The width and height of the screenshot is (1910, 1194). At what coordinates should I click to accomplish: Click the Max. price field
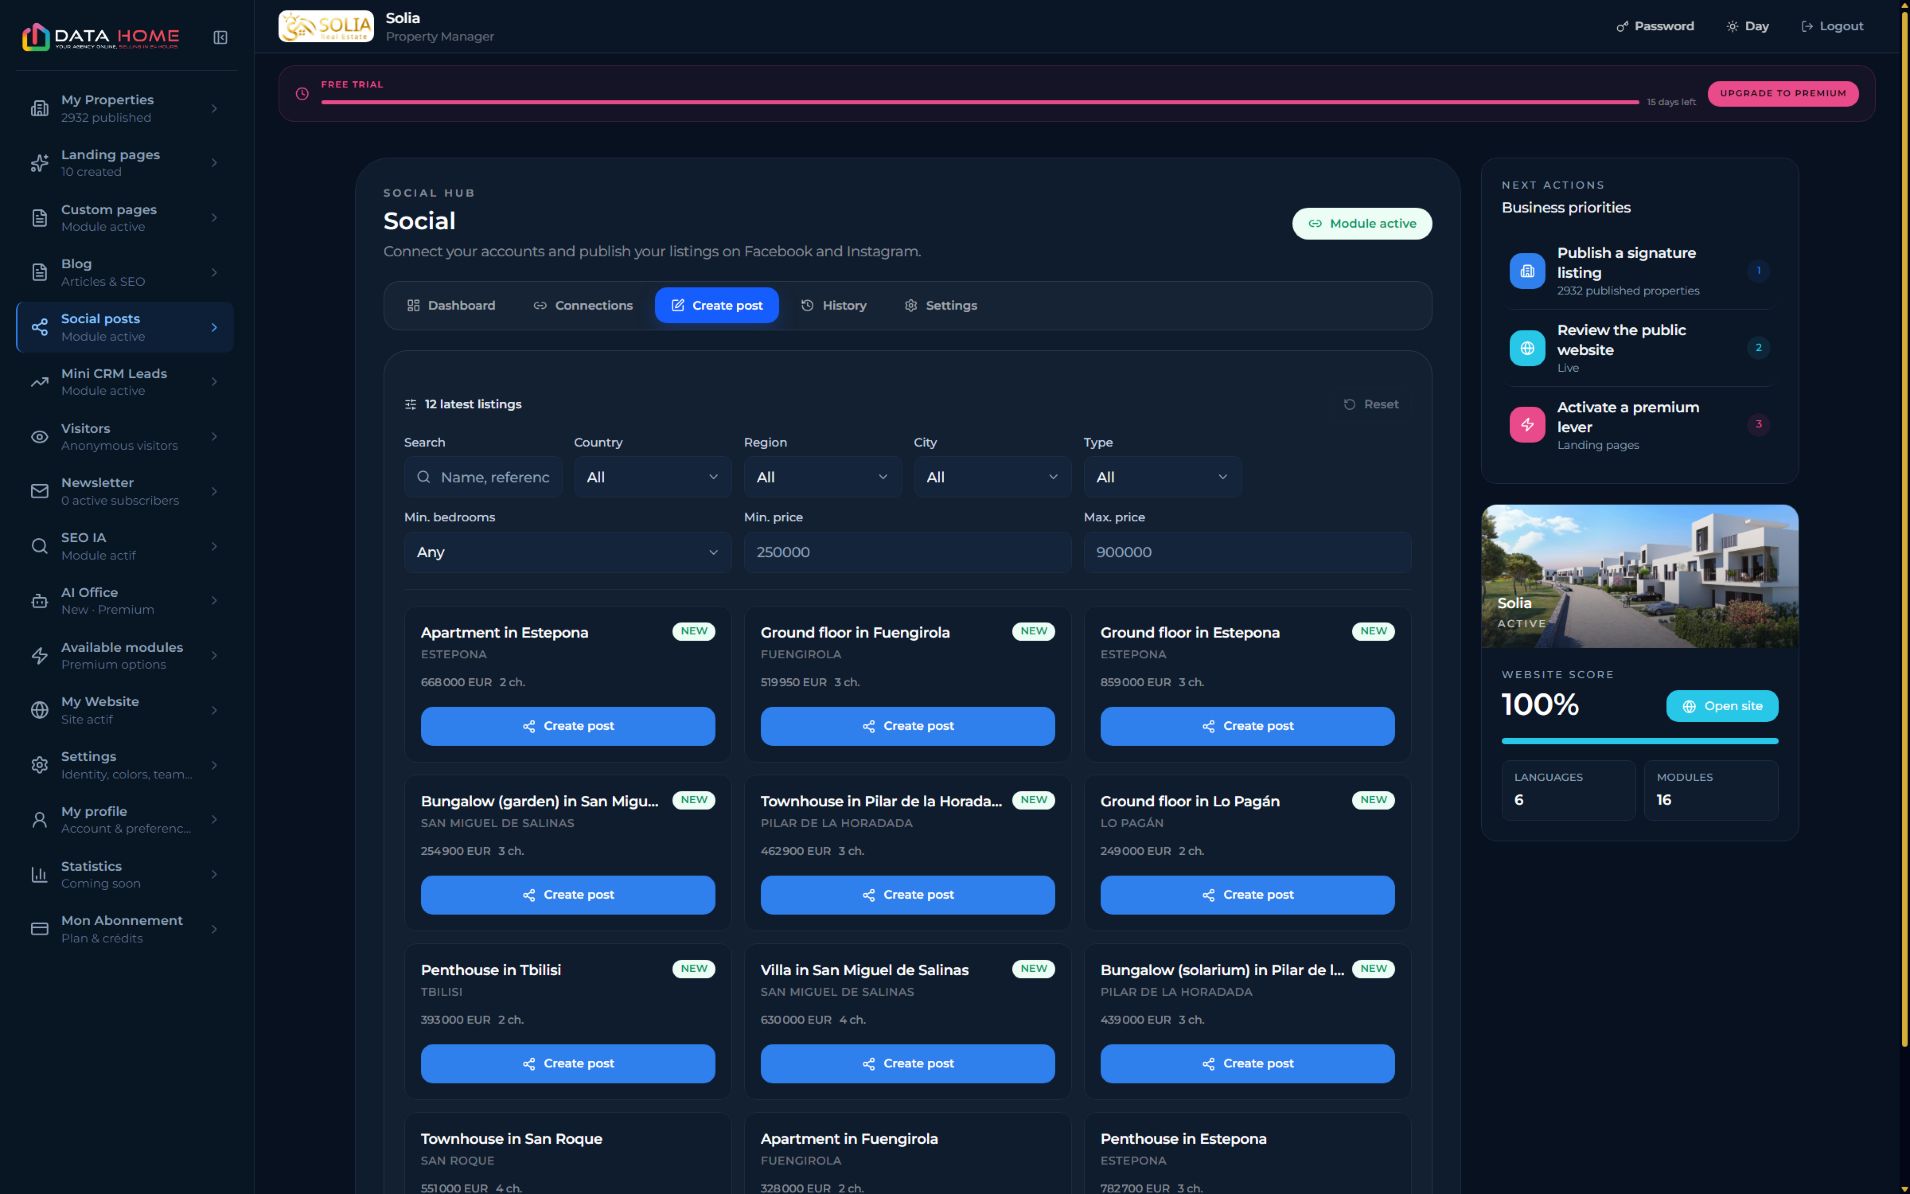click(1247, 552)
